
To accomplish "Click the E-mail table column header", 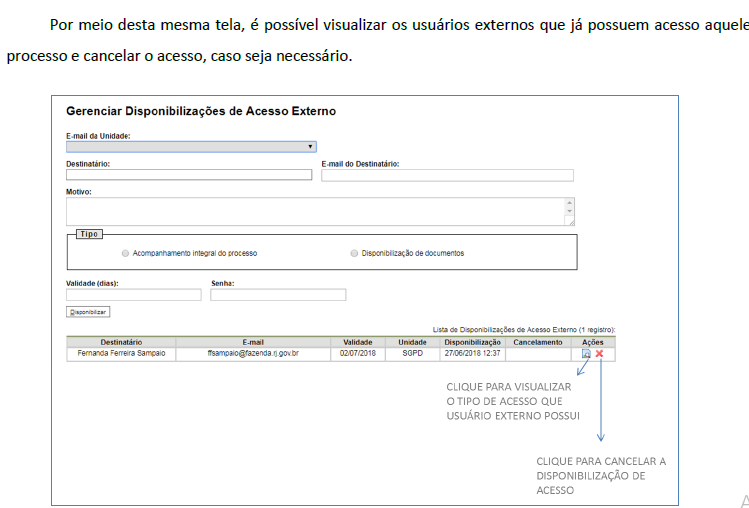I will pyautogui.click(x=253, y=342).
